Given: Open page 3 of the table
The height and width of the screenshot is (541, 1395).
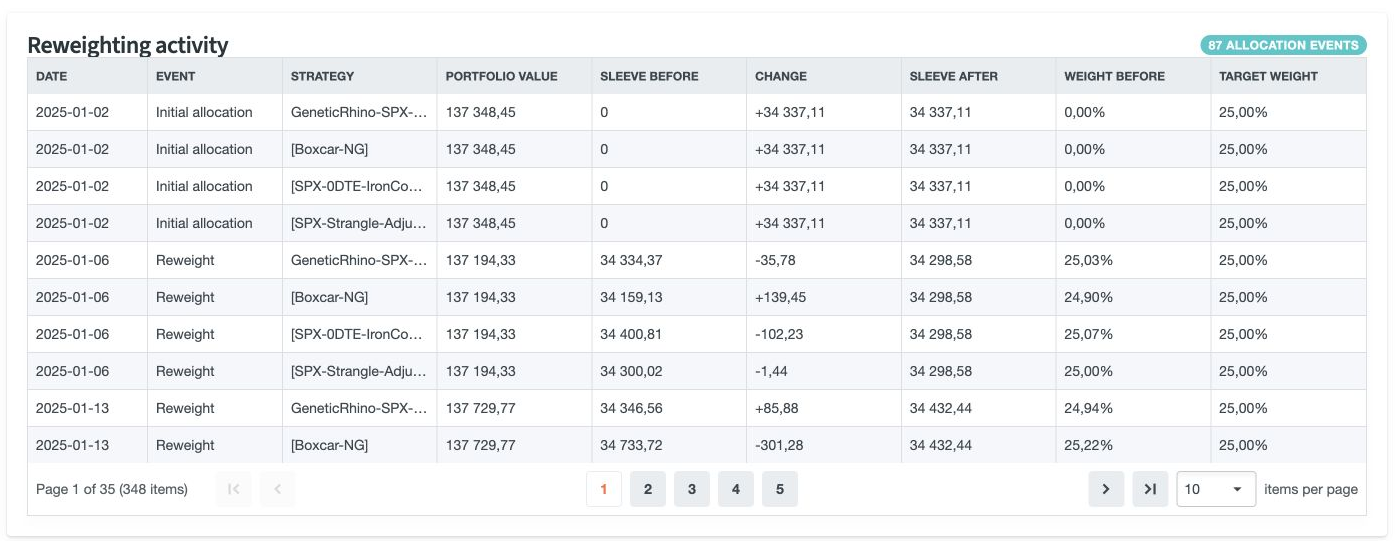Looking at the screenshot, I should [692, 489].
